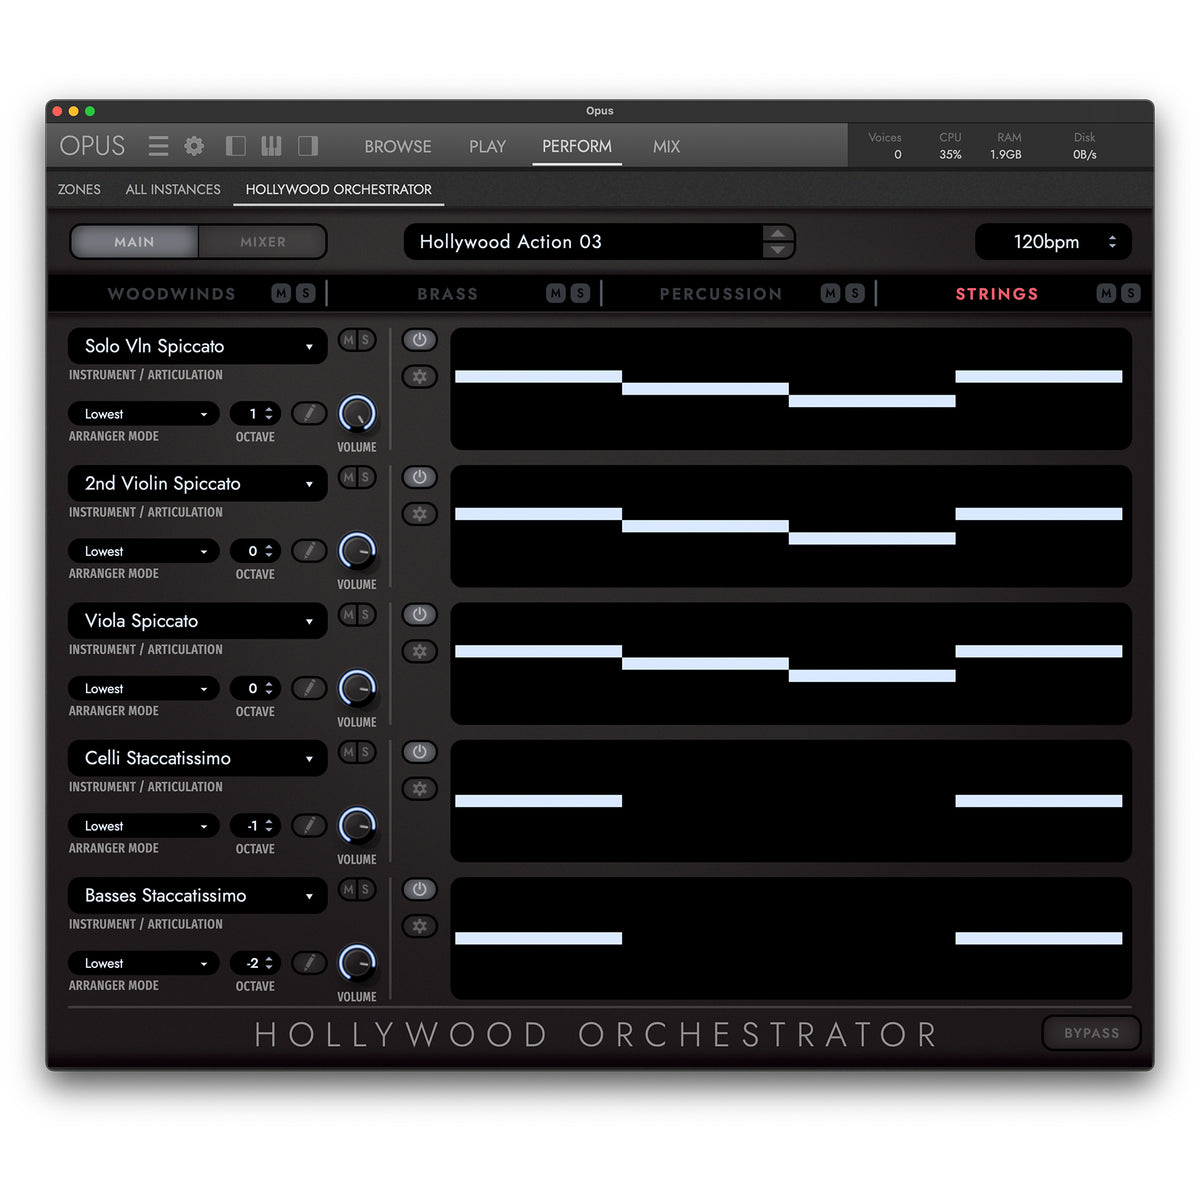Open Viola Spiccato instrument dropdown

click(198, 621)
